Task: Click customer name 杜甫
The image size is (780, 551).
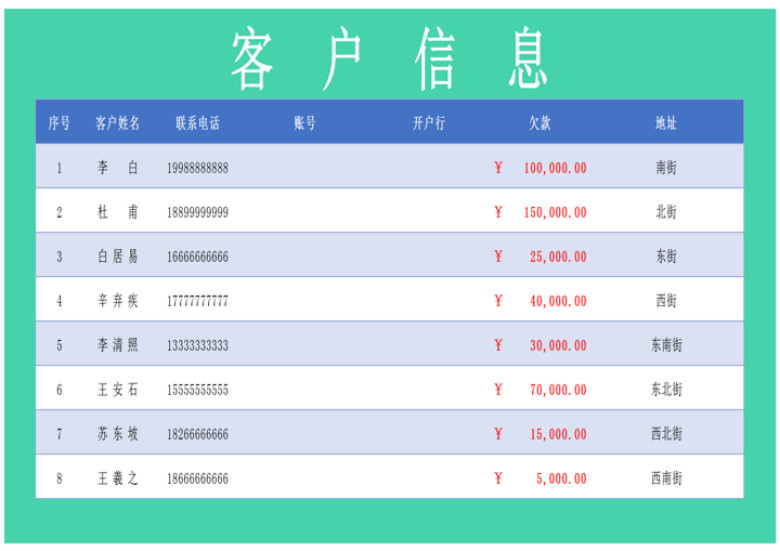Action: pyautogui.click(x=117, y=212)
